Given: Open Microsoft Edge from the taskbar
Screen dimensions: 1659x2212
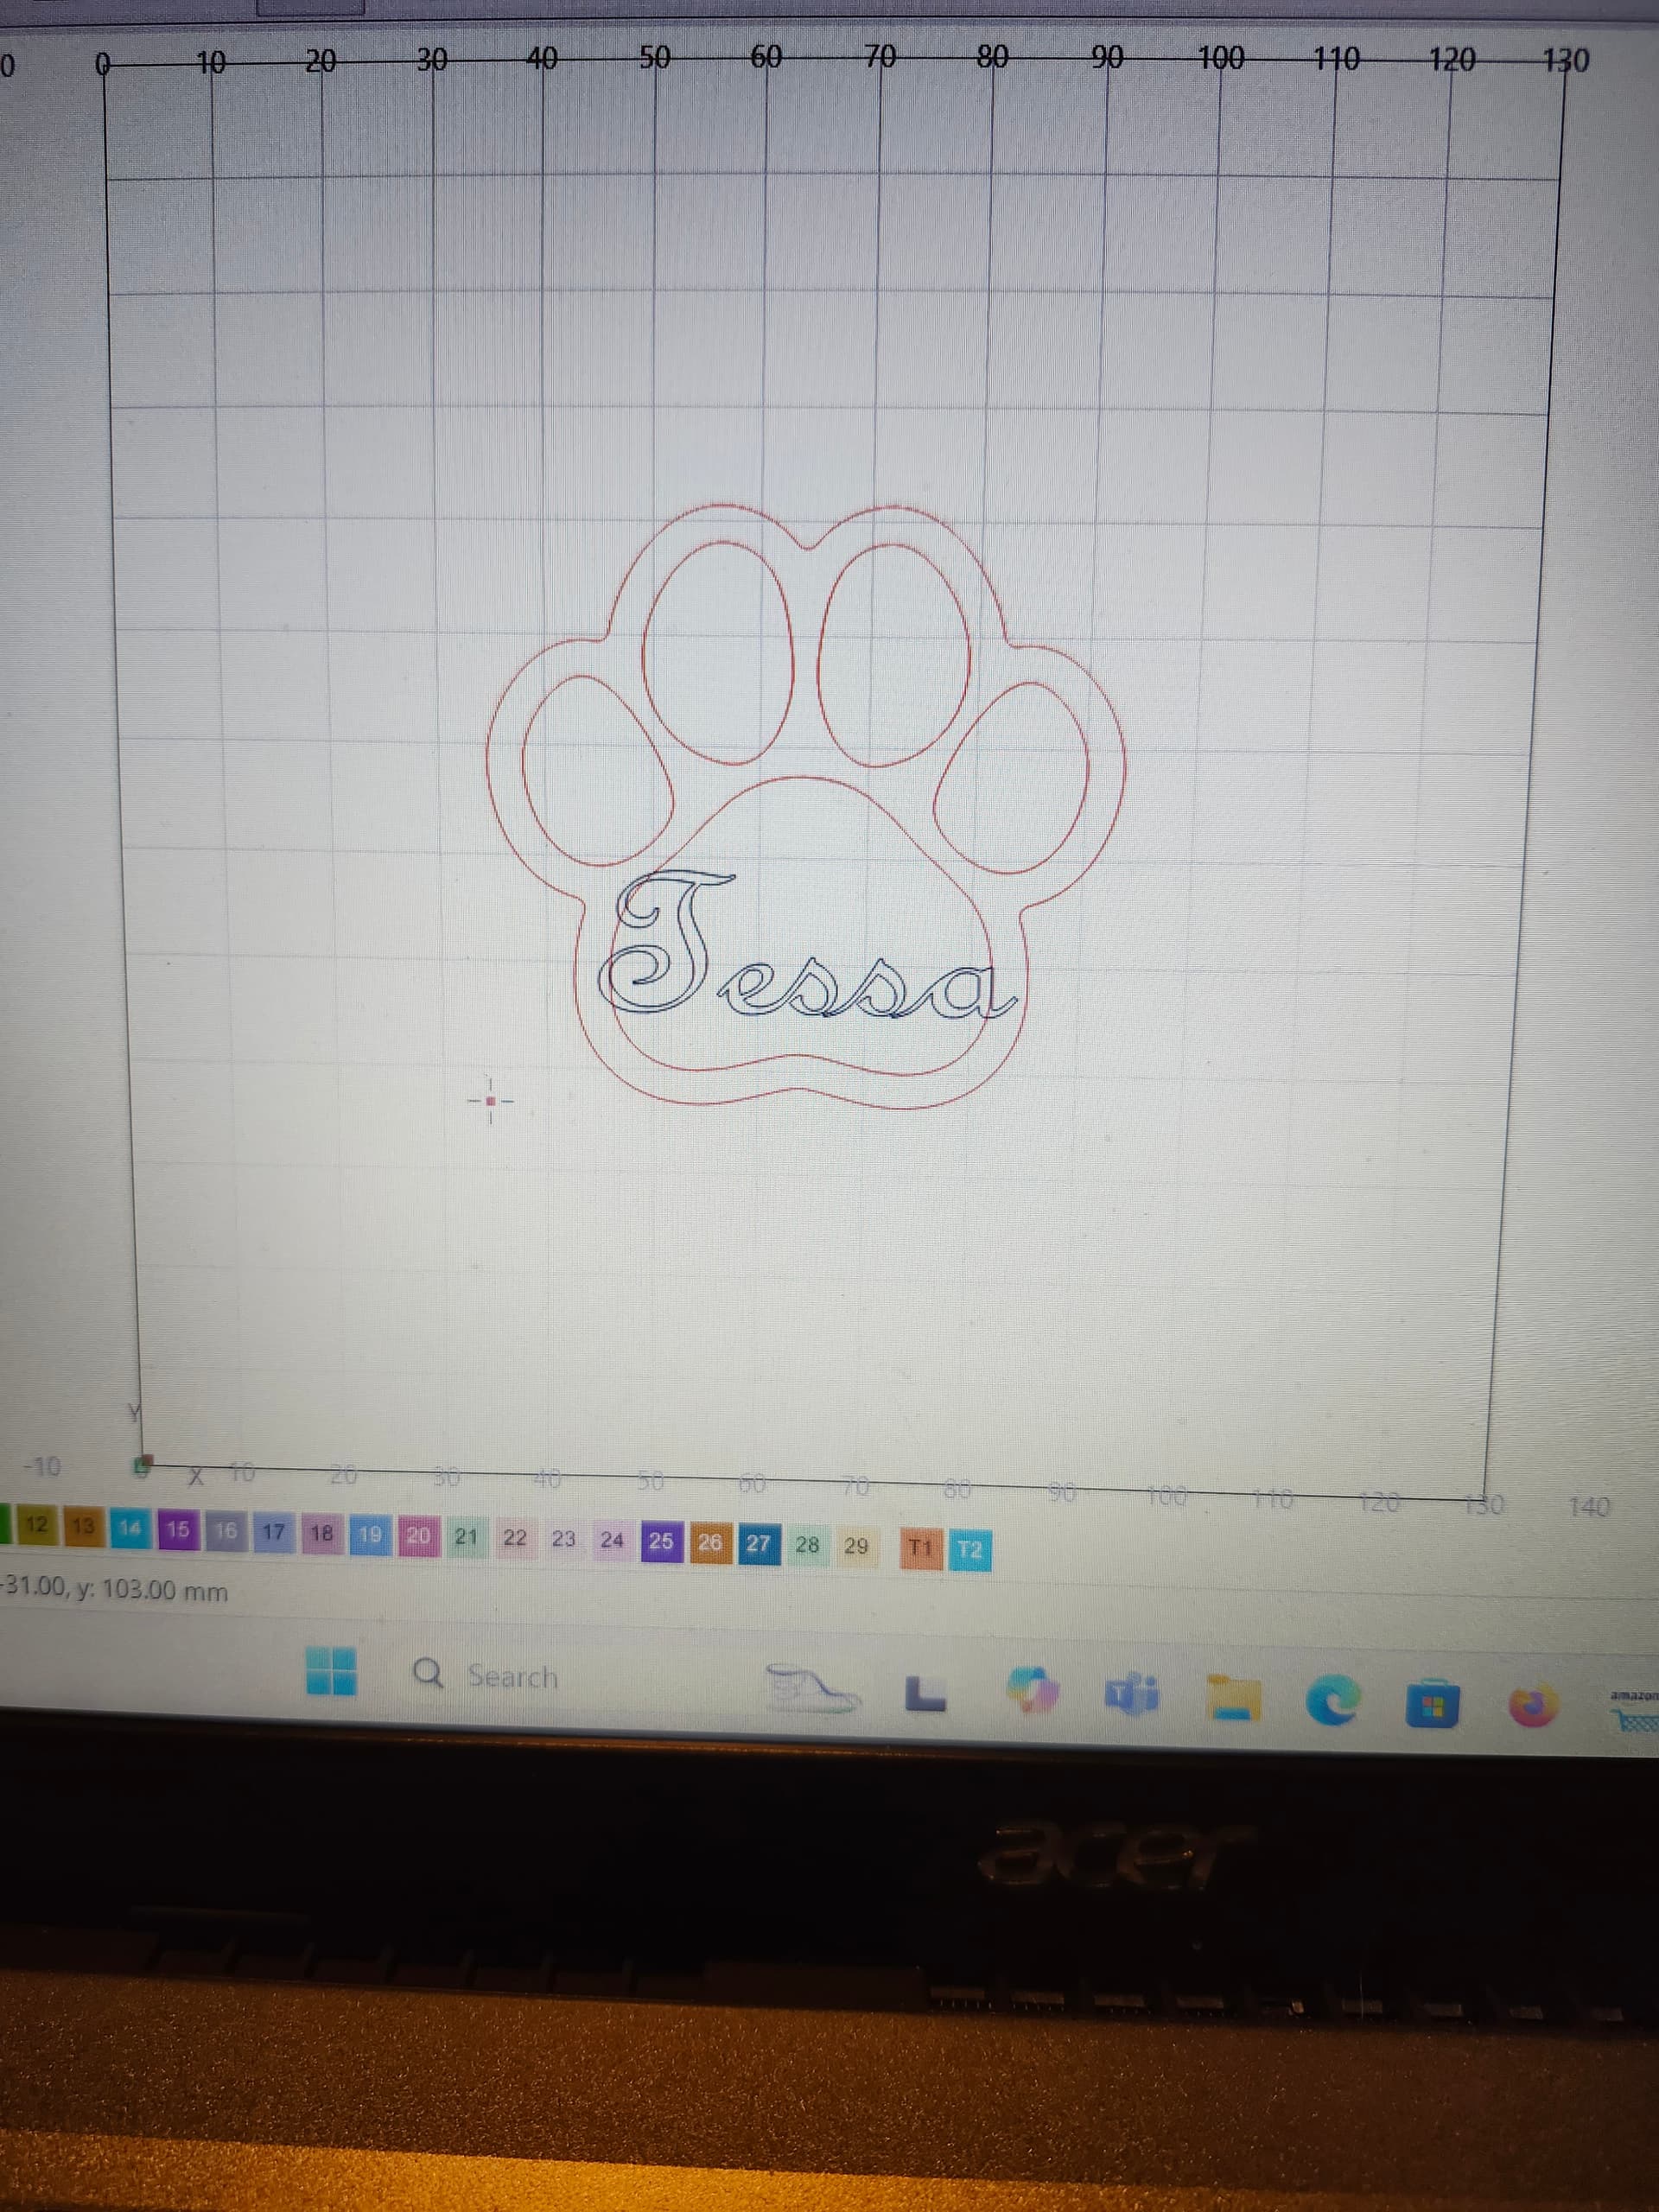Looking at the screenshot, I should [x=1332, y=1701].
